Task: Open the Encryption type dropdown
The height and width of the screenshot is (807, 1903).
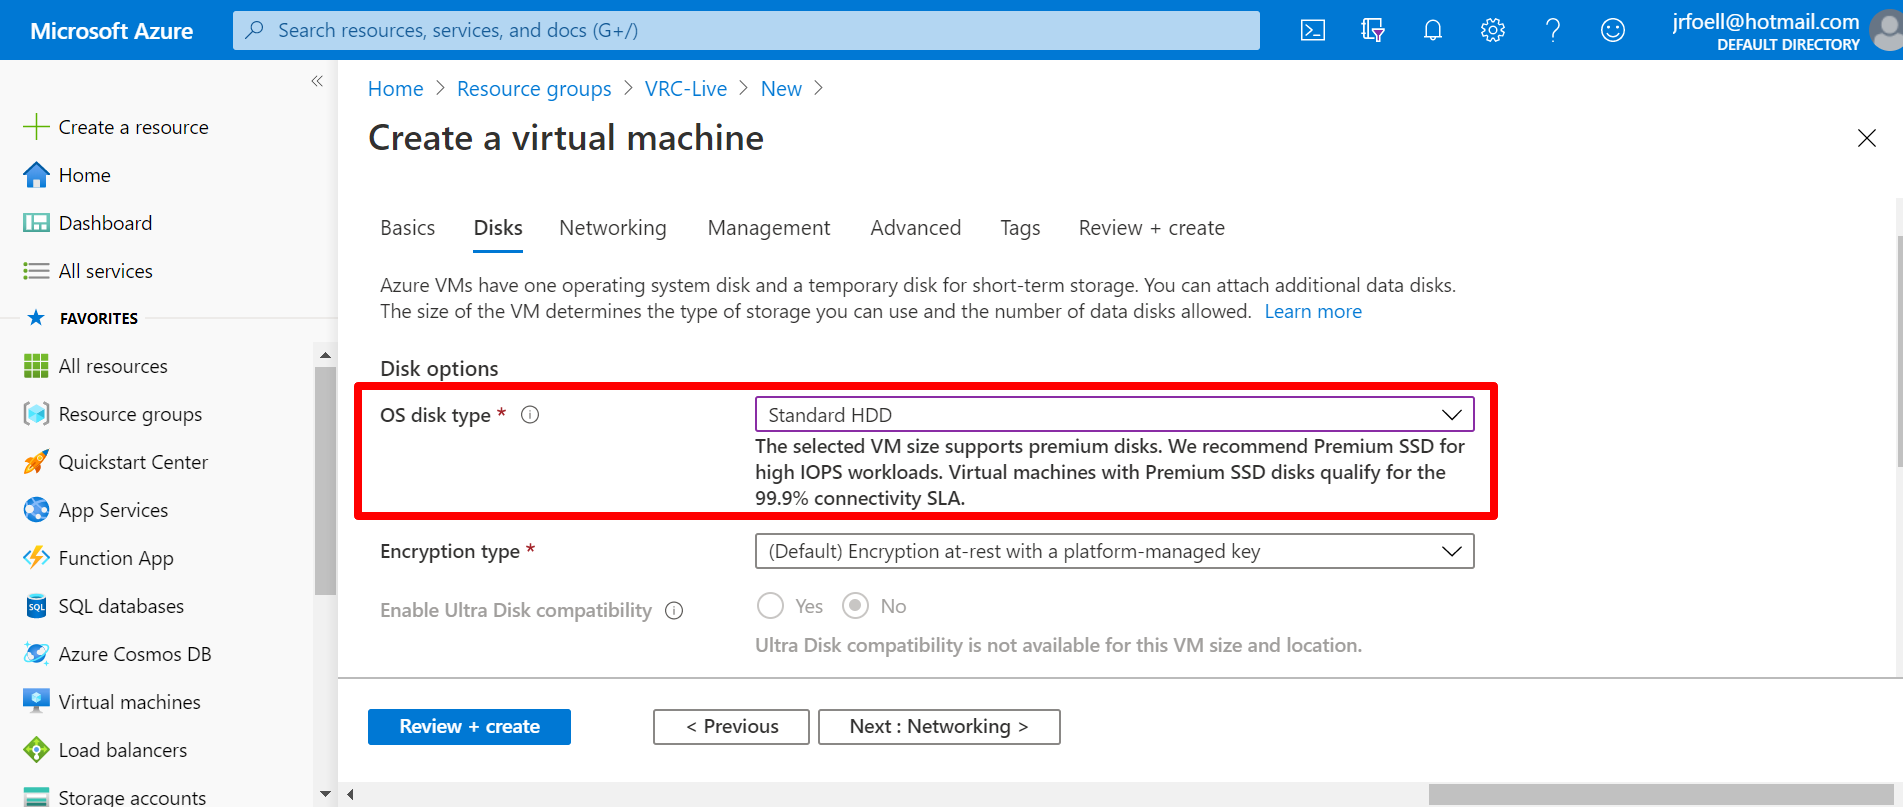Action: (x=1114, y=551)
